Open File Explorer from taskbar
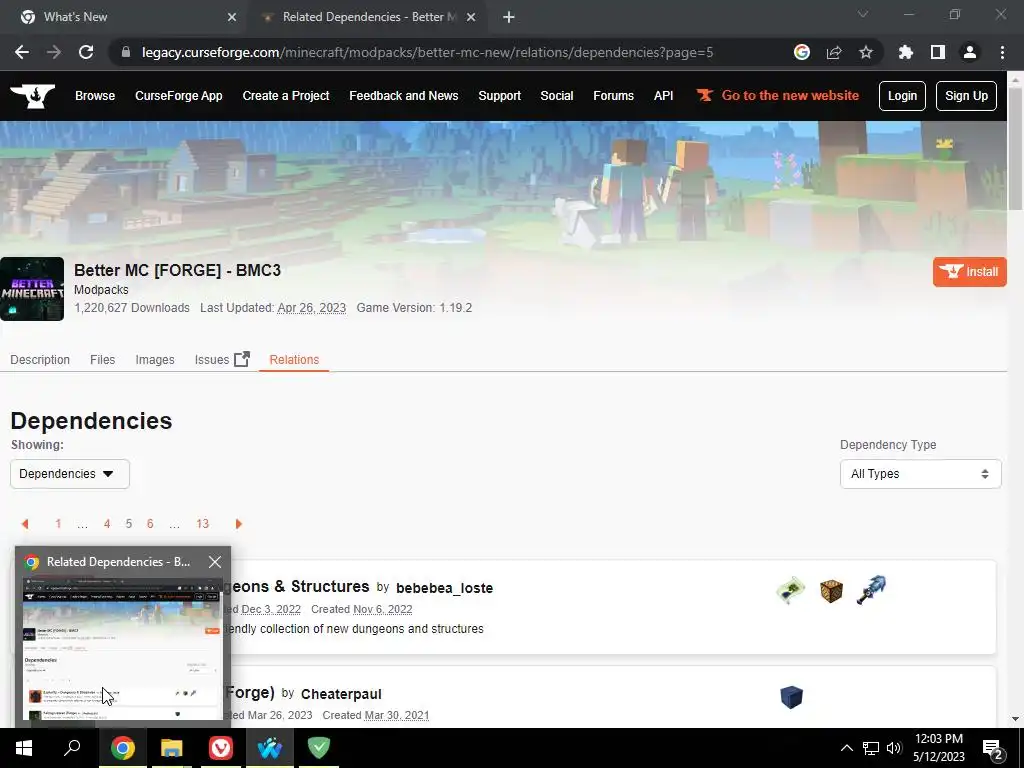Viewport: 1024px width, 768px height. pyautogui.click(x=172, y=748)
